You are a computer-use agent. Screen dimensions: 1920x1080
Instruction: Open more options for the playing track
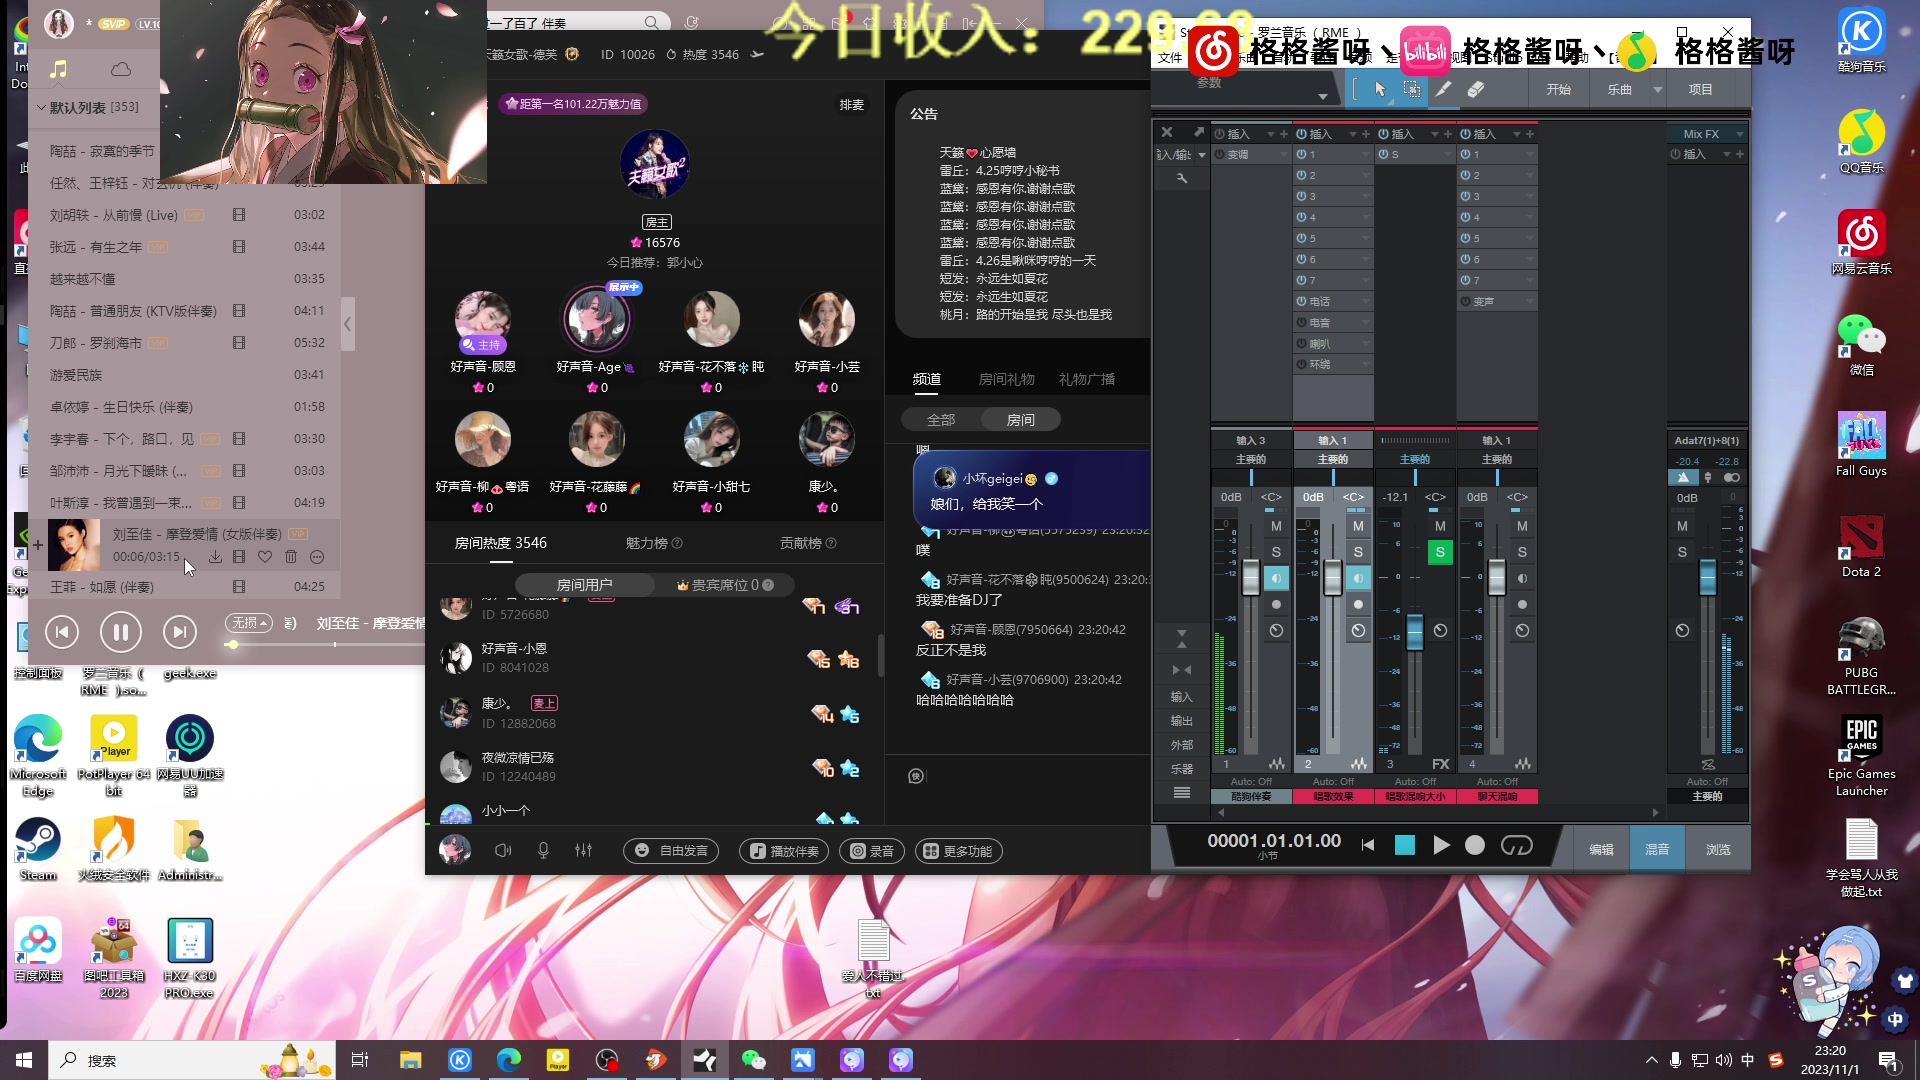[x=317, y=556]
